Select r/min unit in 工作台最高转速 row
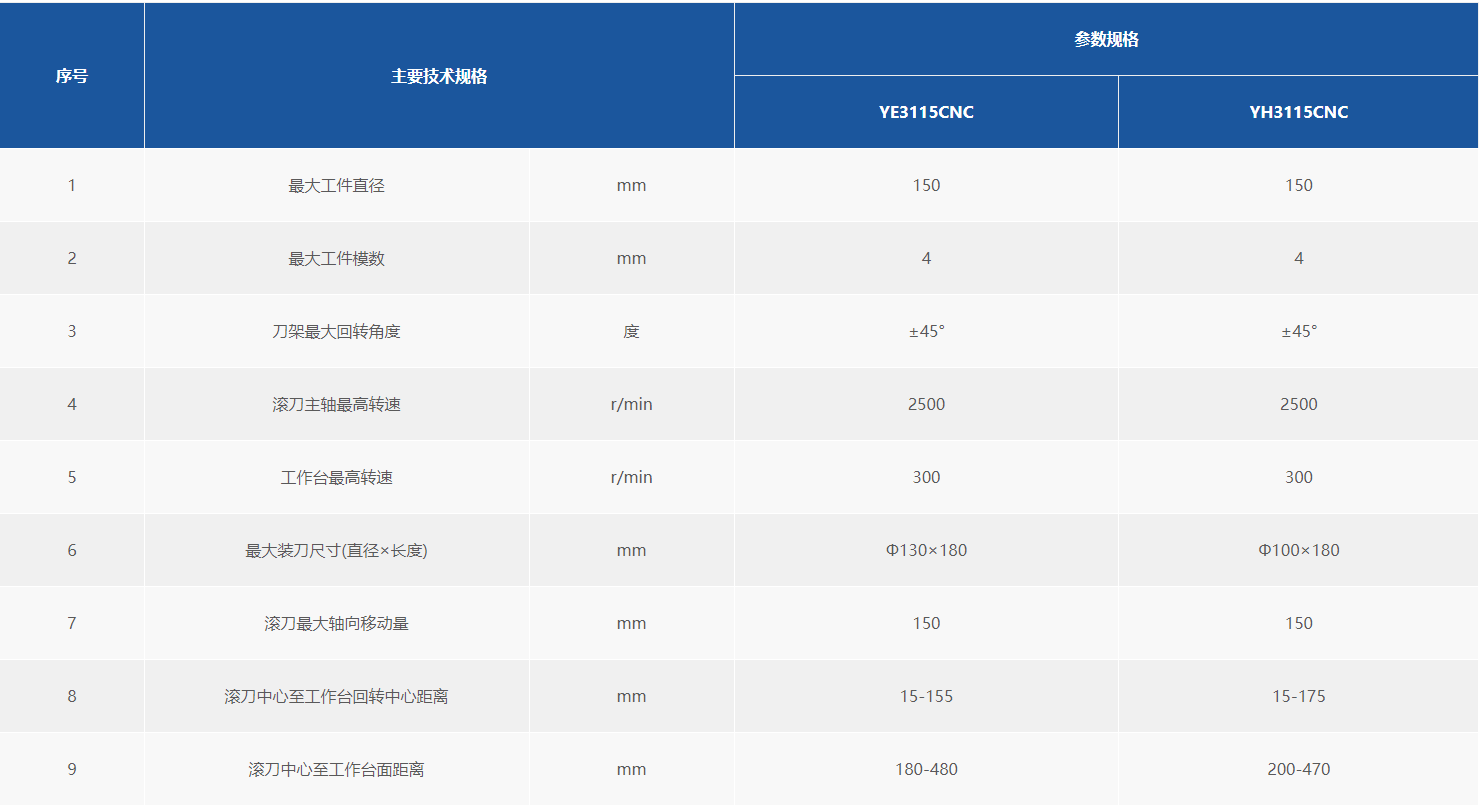Image resolution: width=1482 pixels, height=810 pixels. tap(631, 477)
